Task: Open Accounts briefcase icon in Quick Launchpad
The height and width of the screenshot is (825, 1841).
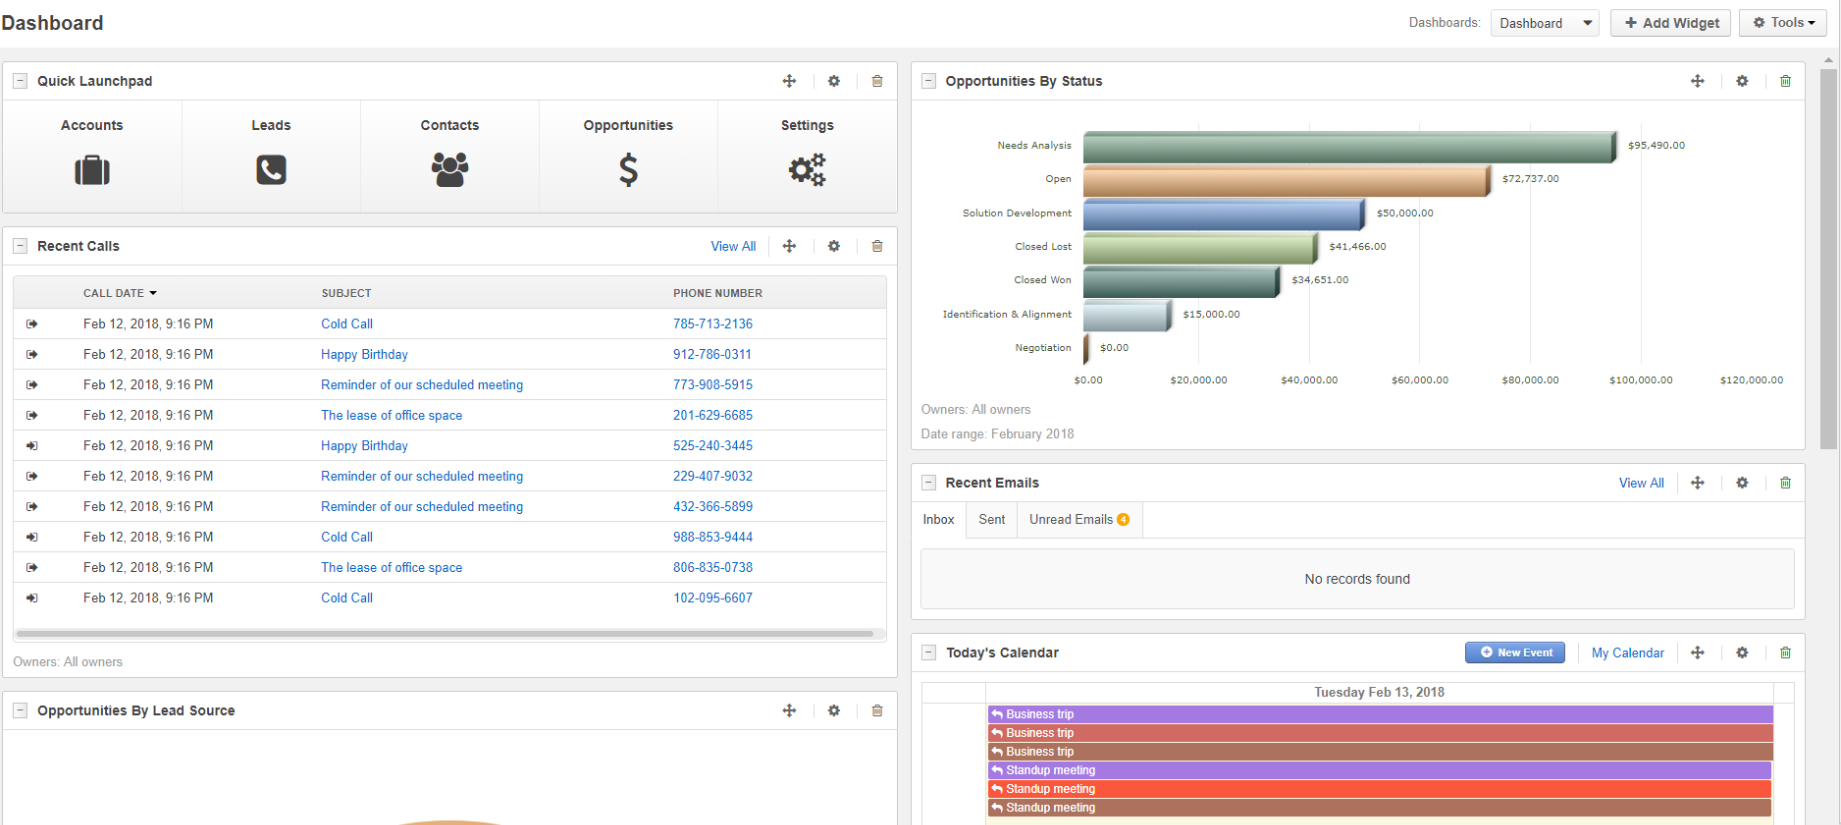Action: click(92, 170)
